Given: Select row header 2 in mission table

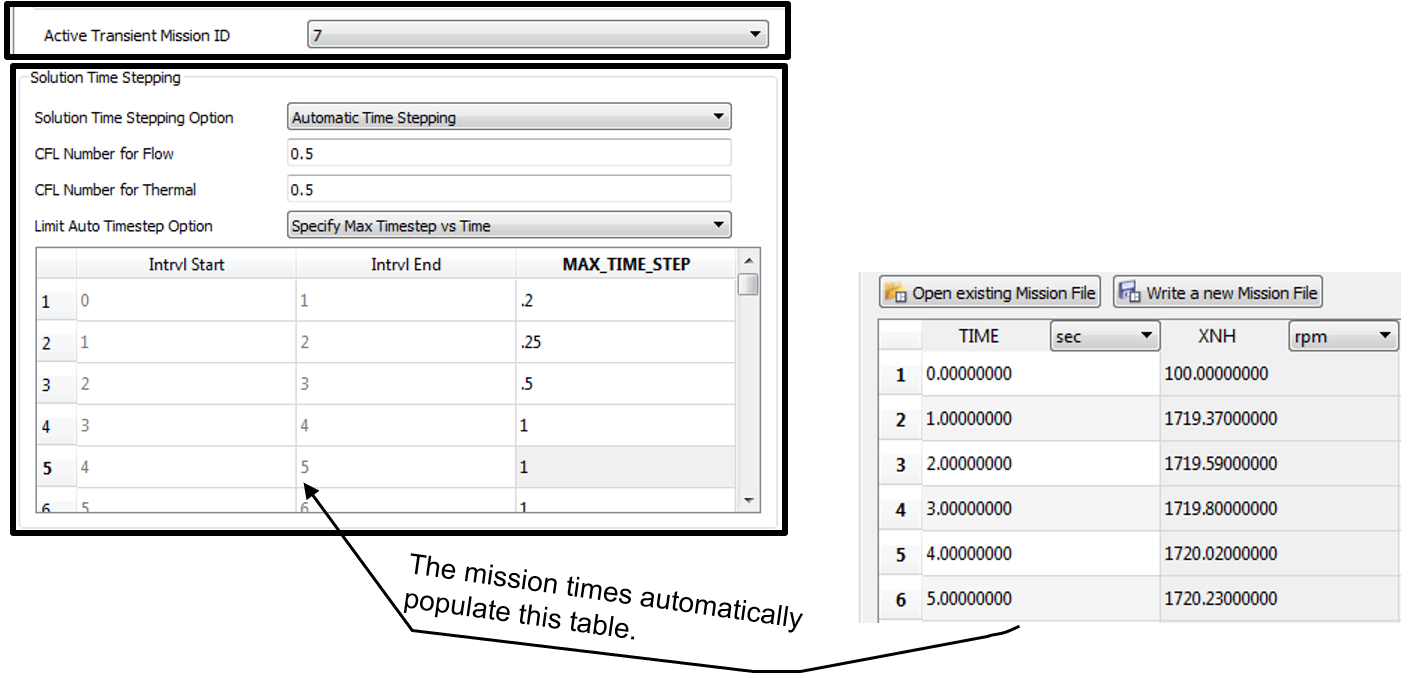Looking at the screenshot, I should coord(900,419).
